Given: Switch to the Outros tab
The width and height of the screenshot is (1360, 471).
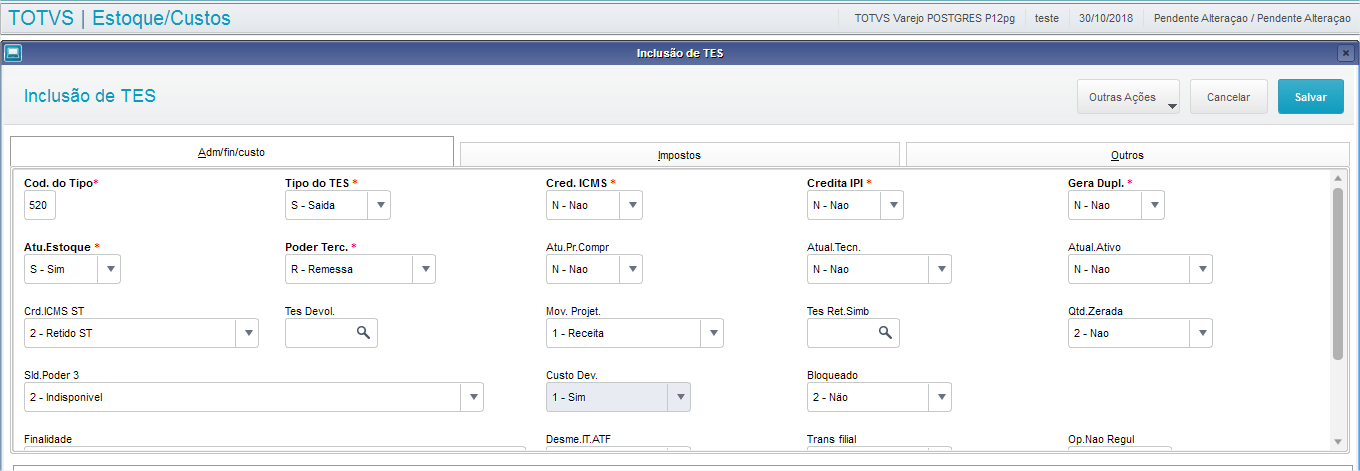Looking at the screenshot, I should [1127, 155].
